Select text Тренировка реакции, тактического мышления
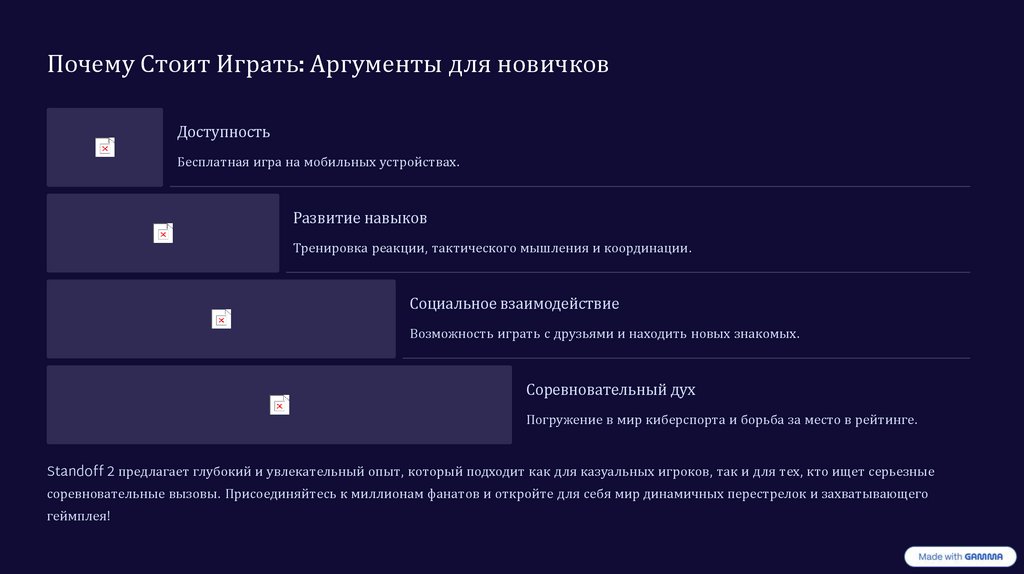This screenshot has height=574, width=1024. point(441,248)
